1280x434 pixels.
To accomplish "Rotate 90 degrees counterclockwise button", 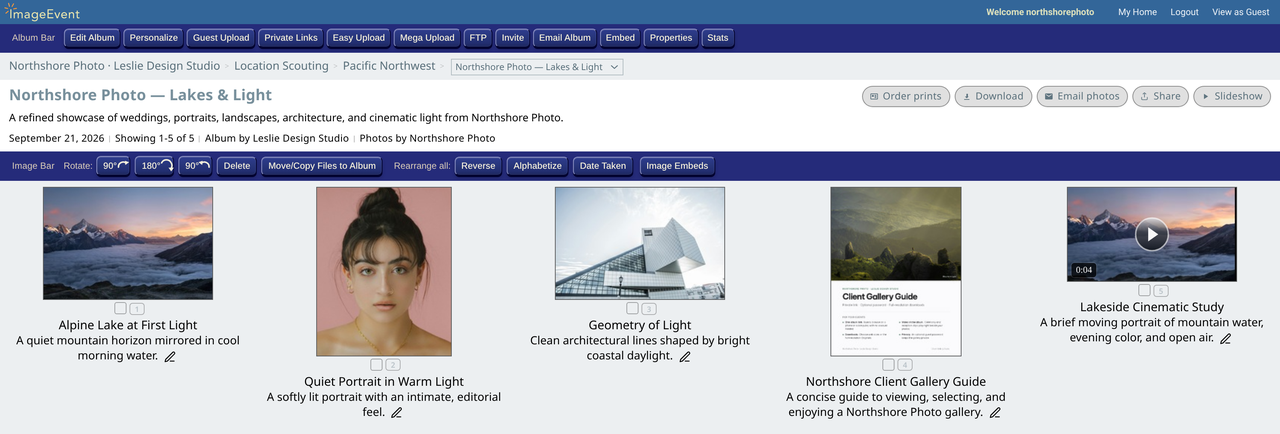I will [x=195, y=166].
